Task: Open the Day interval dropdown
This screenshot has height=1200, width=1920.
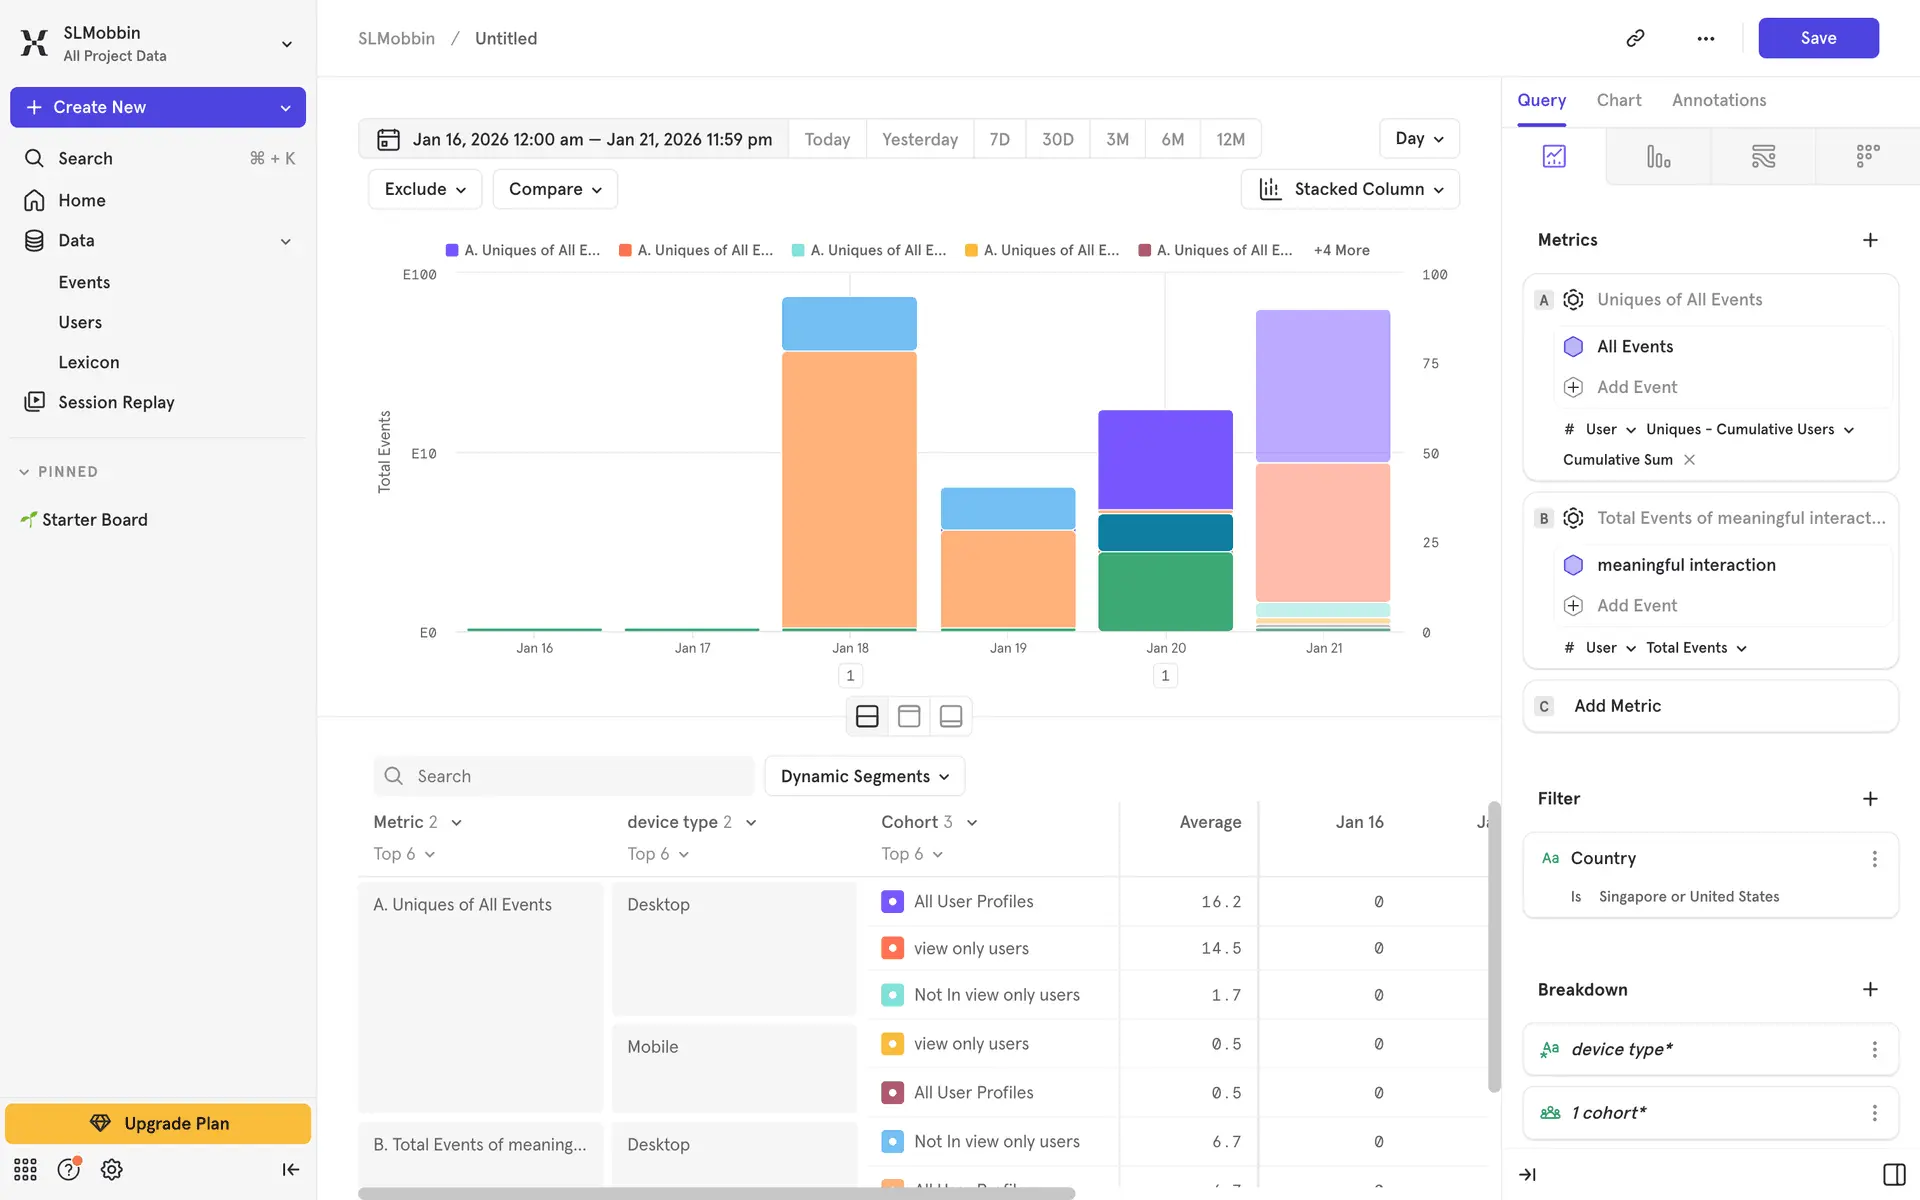Action: point(1418,139)
